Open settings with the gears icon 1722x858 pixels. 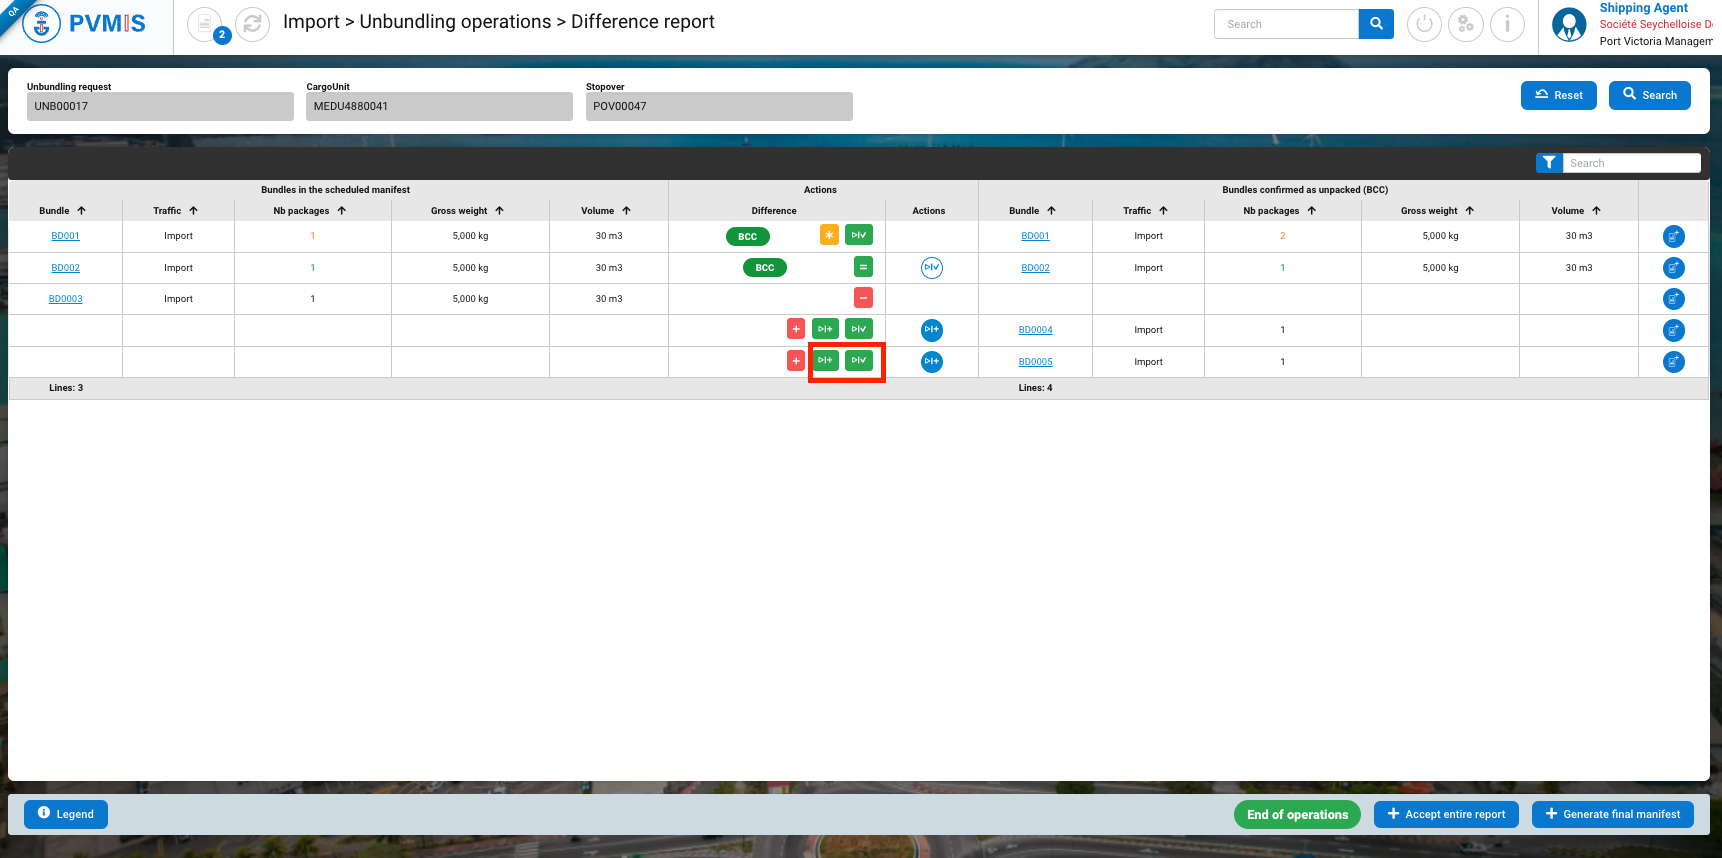click(1465, 24)
